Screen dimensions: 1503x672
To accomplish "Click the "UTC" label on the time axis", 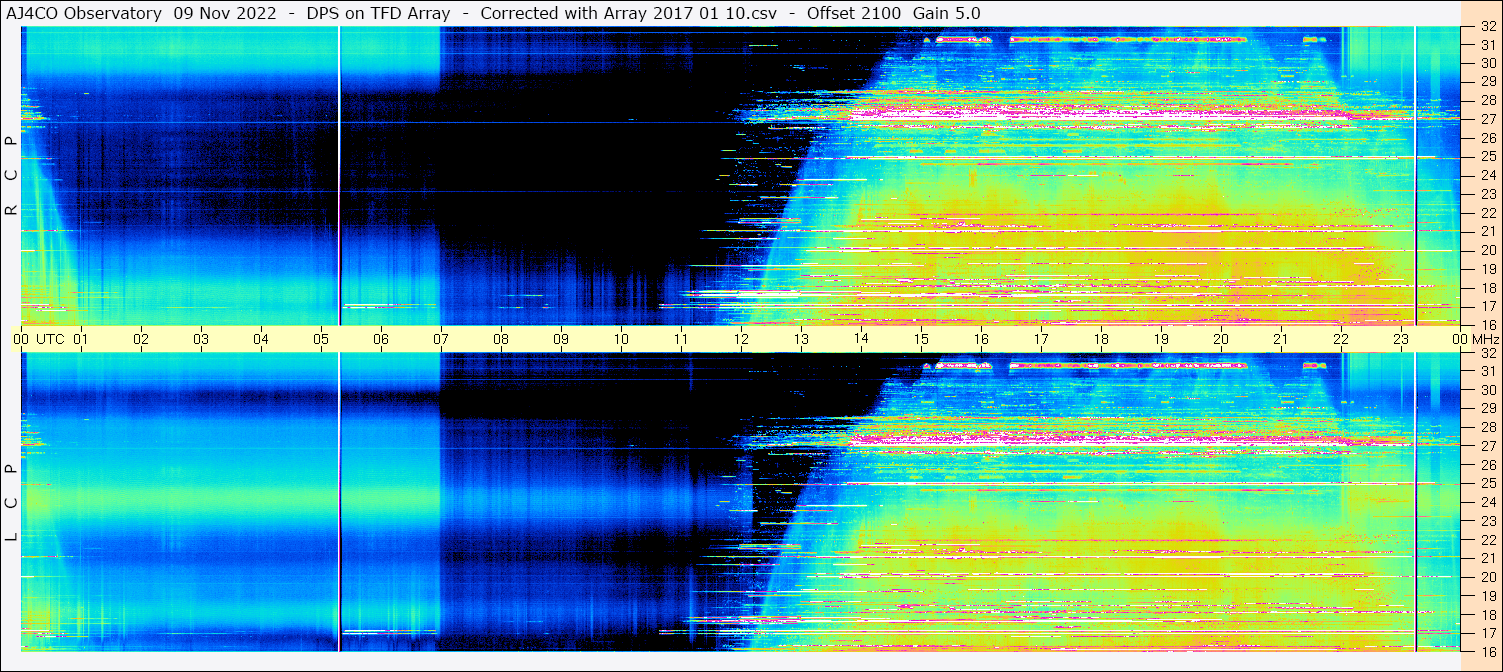I will [x=50, y=339].
